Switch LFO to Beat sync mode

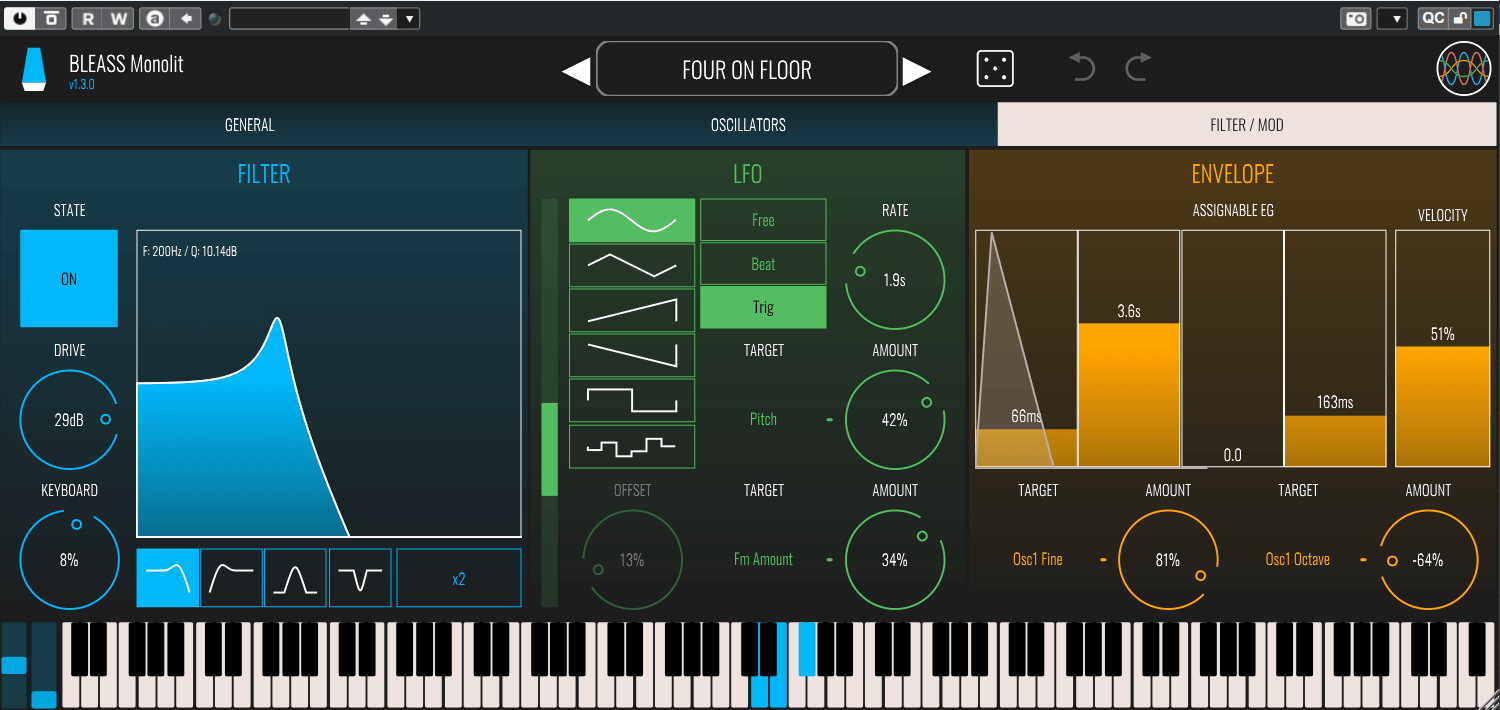[763, 264]
